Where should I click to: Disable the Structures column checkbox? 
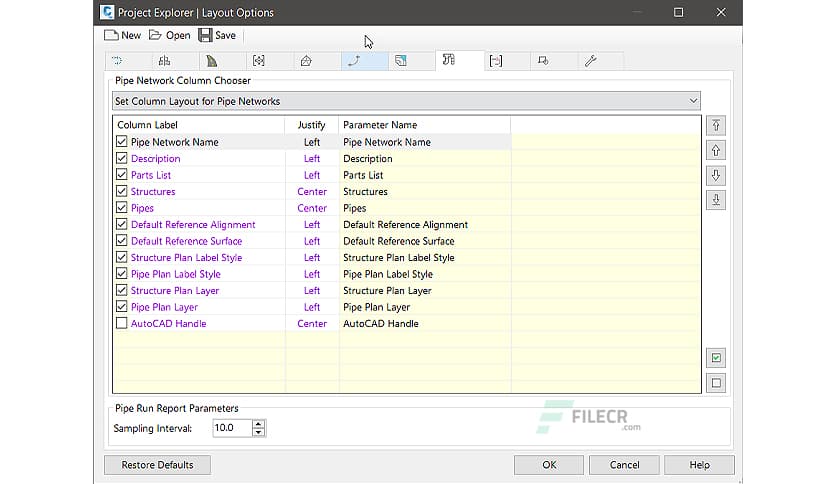122,191
